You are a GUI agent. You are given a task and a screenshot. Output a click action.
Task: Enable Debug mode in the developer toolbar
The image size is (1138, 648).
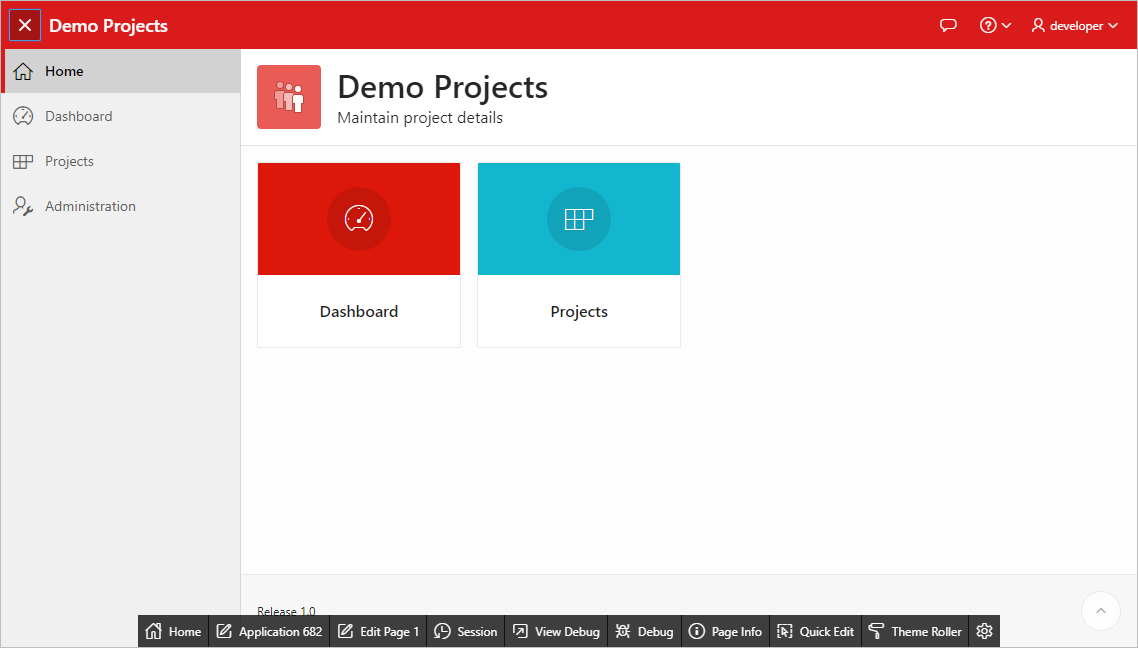[644, 631]
